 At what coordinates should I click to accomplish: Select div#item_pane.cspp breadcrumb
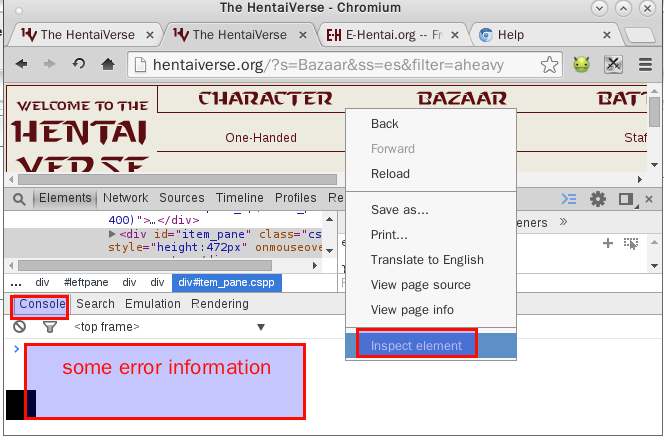(227, 283)
